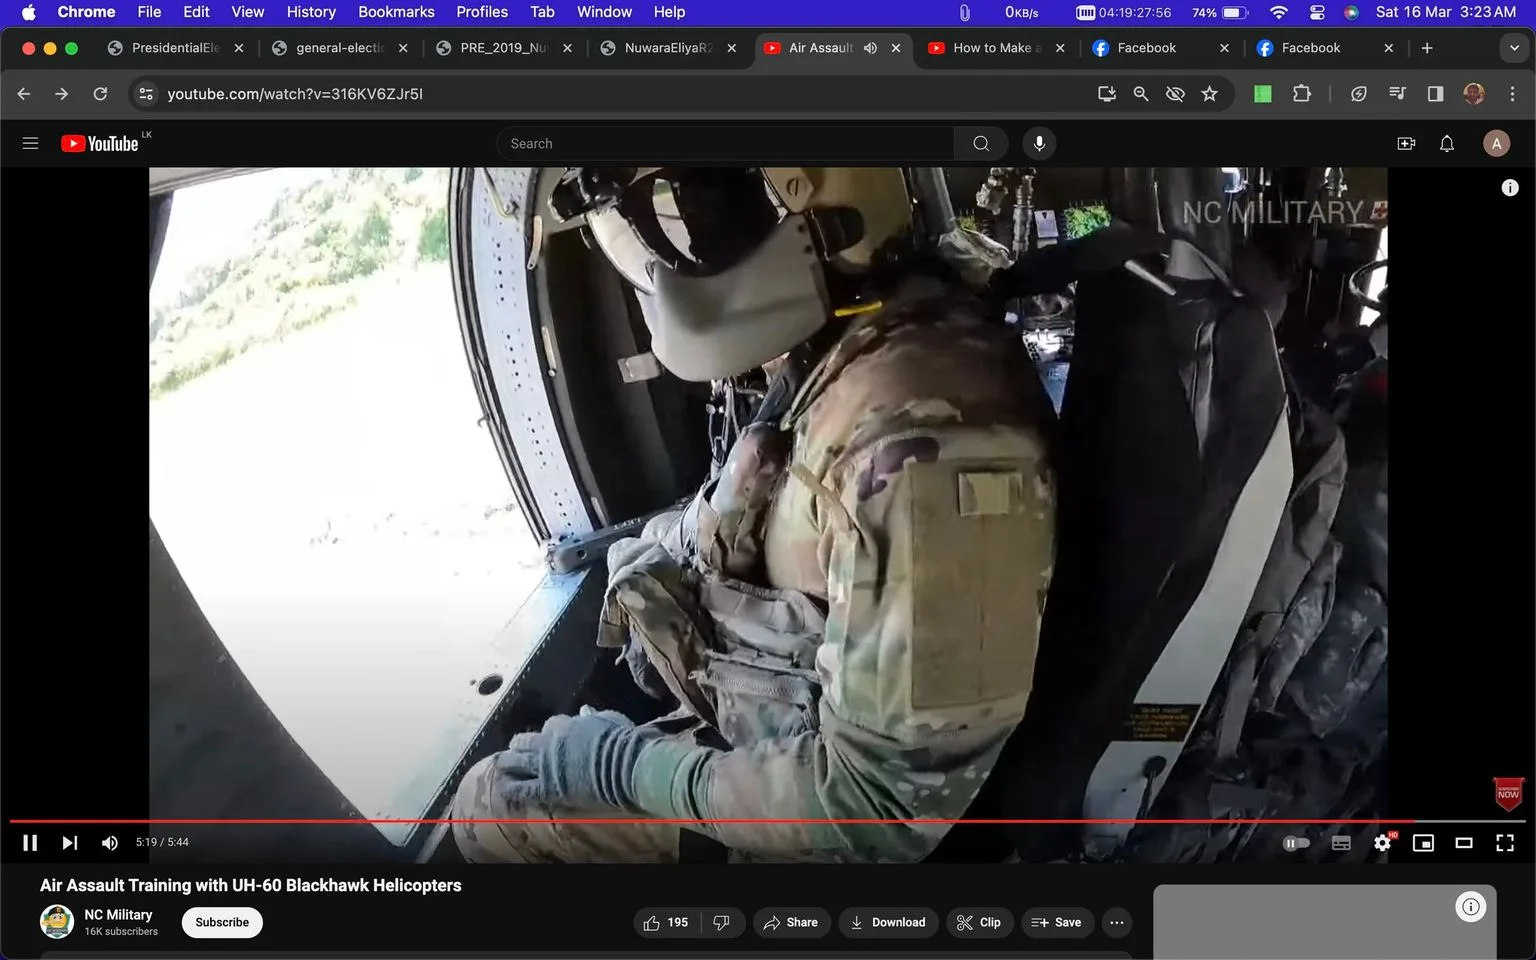Seek on the red progress bar
The image size is (1536, 960).
768,821
